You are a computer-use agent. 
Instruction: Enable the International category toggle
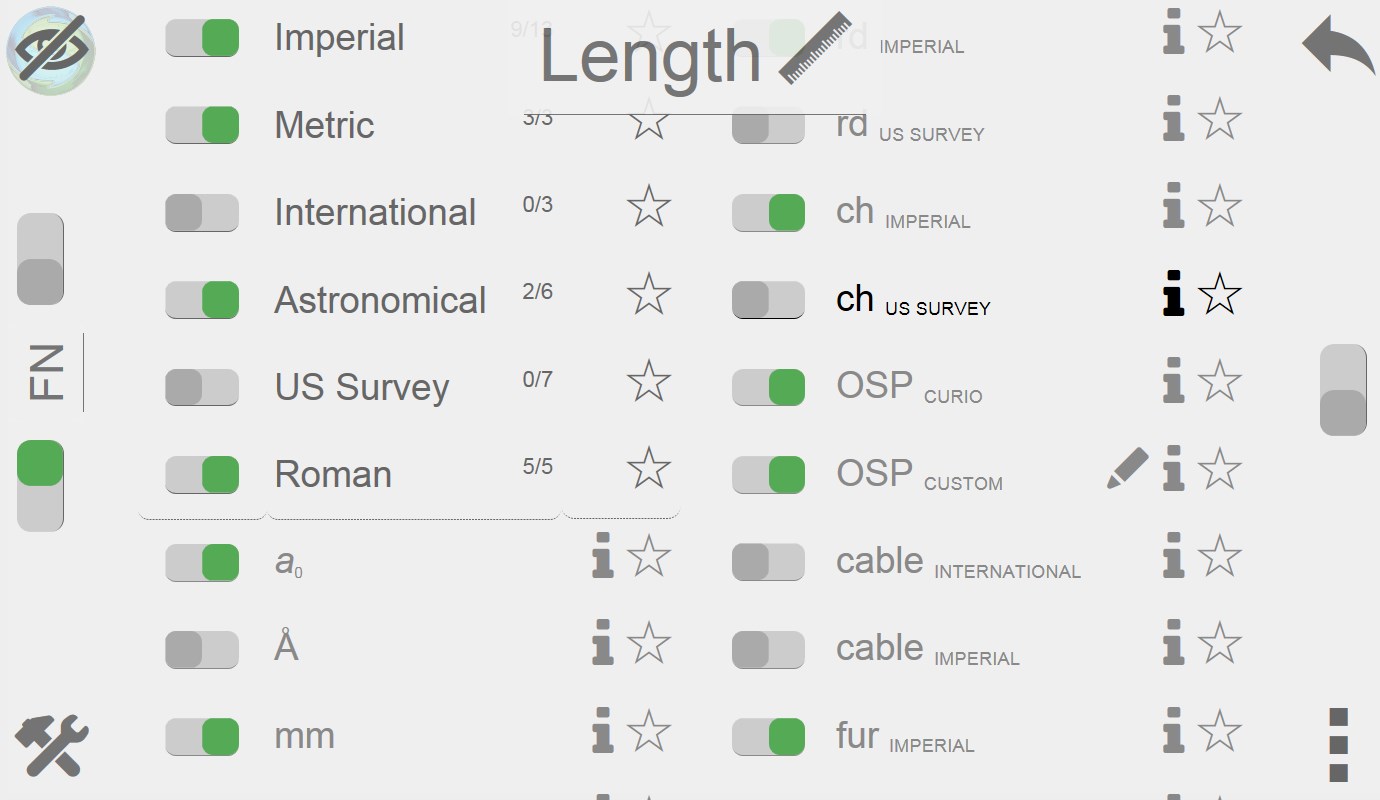pyautogui.click(x=202, y=212)
